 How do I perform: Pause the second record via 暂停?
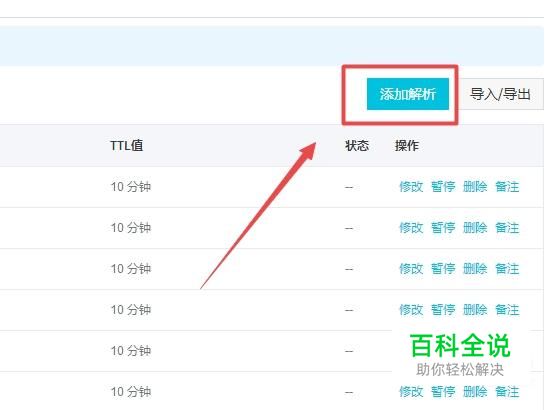click(x=443, y=228)
